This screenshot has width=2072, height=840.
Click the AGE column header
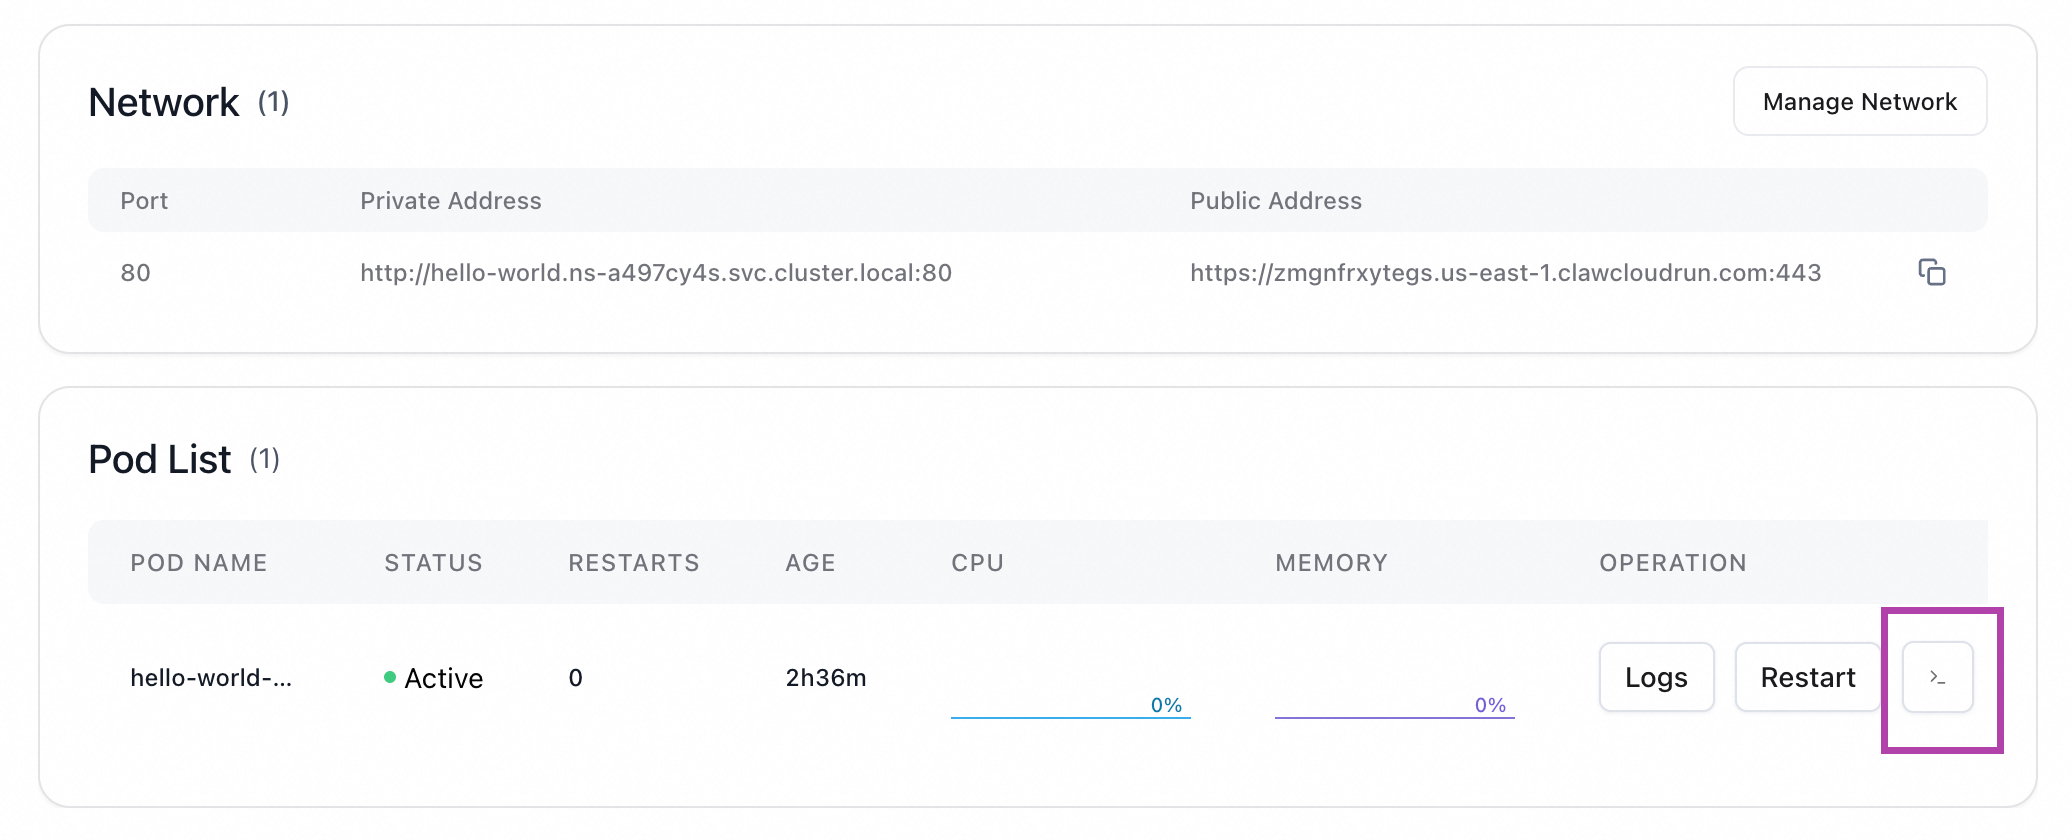(810, 563)
